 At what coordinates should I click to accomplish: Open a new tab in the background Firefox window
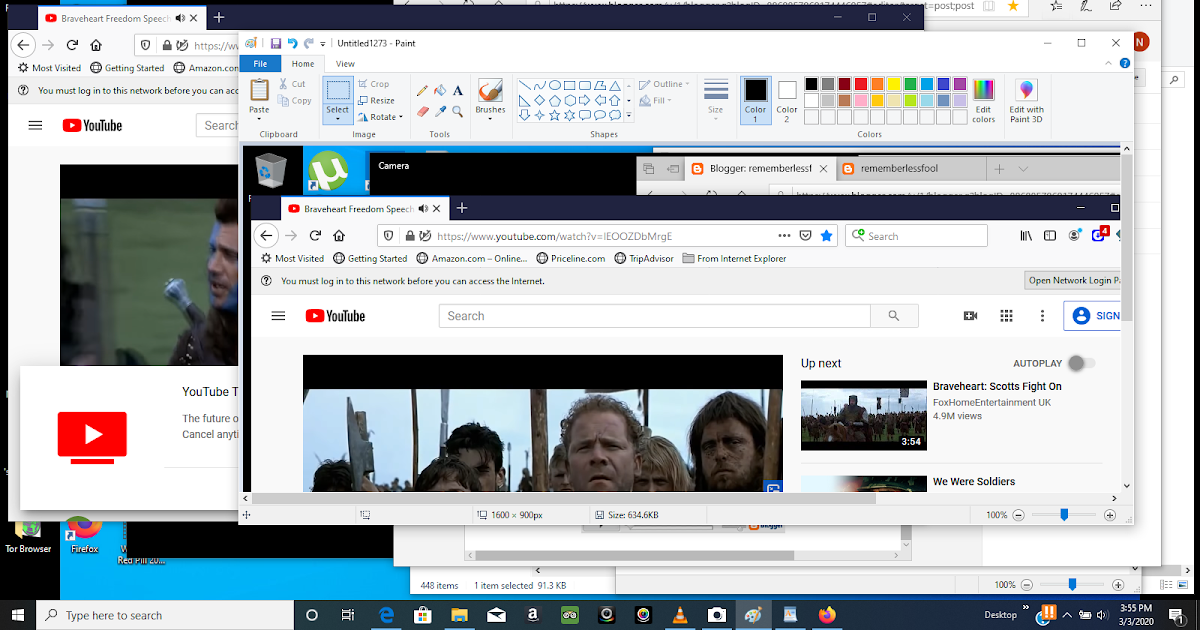coord(218,17)
